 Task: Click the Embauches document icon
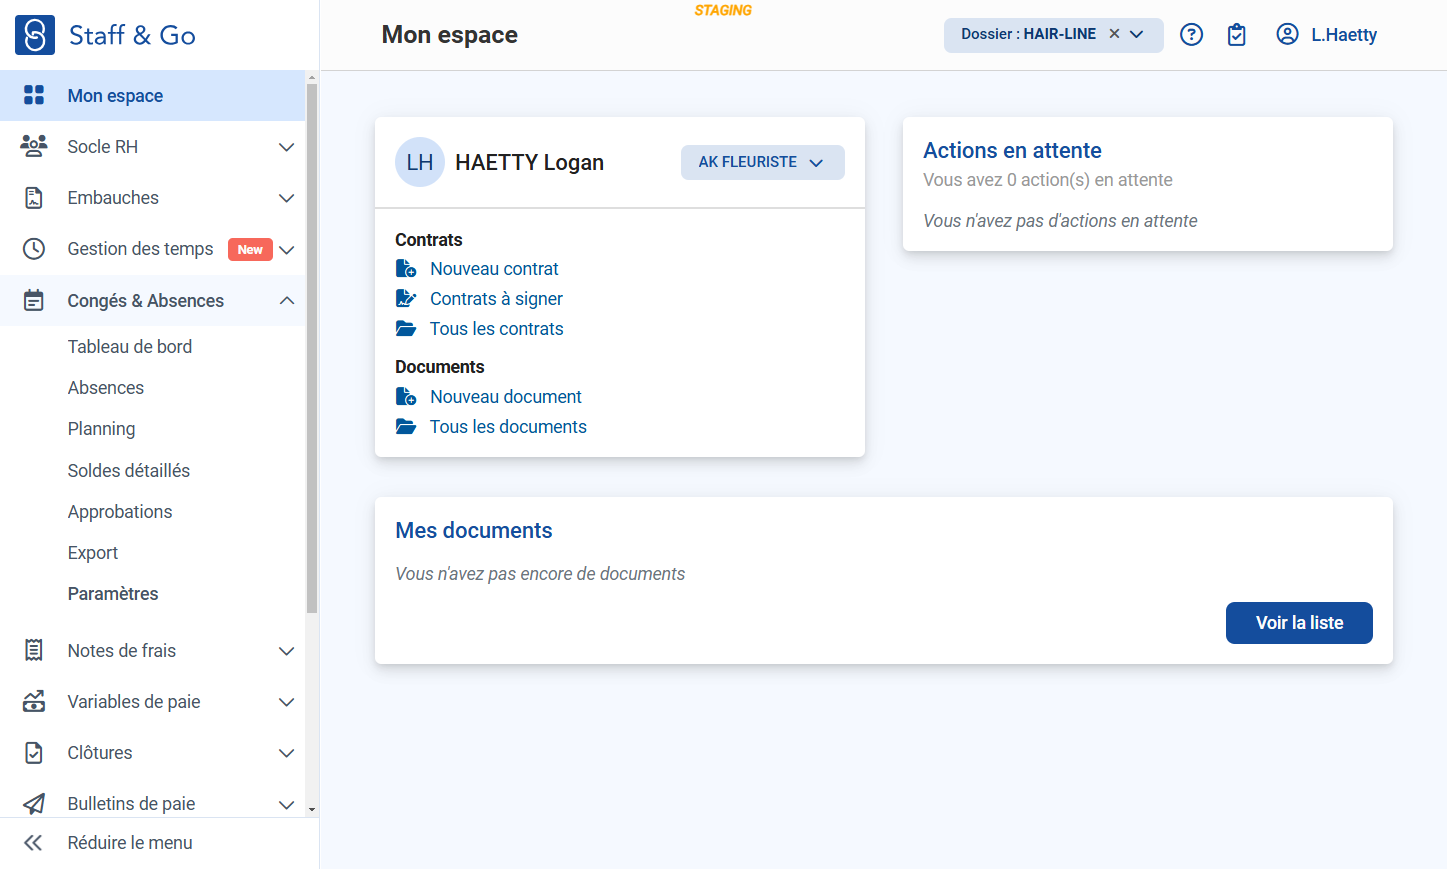[x=34, y=198]
